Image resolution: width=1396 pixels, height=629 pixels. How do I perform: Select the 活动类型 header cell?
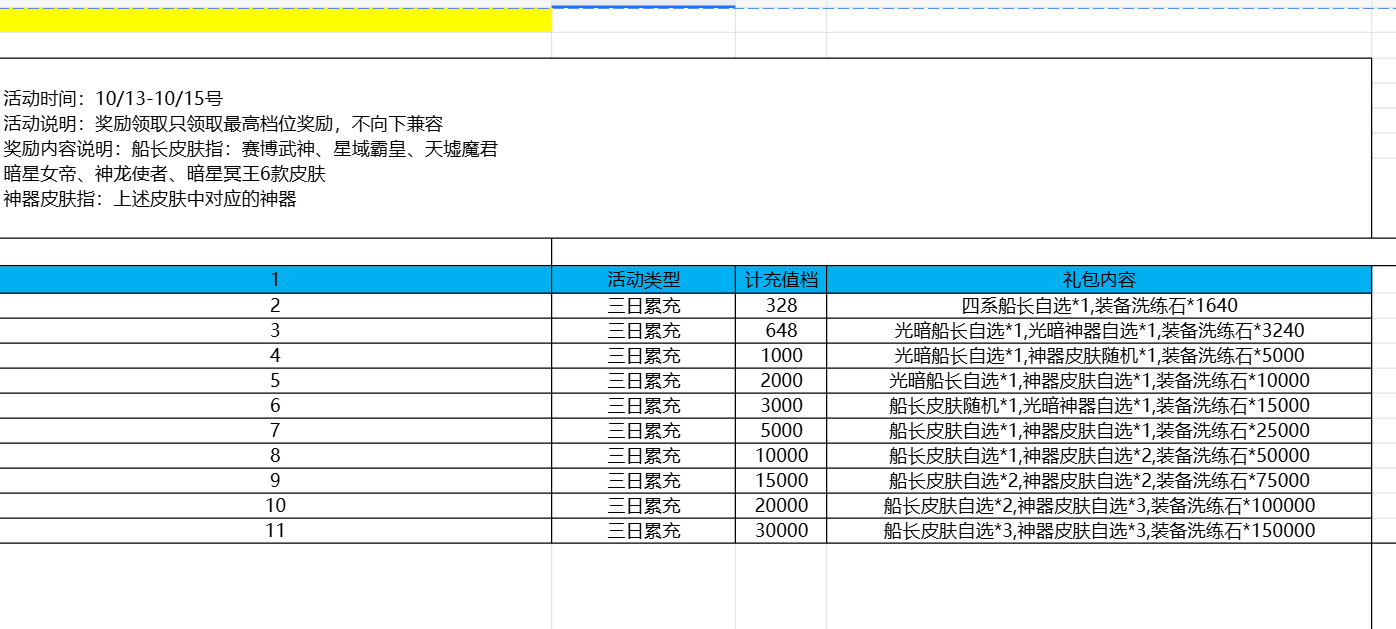click(643, 280)
